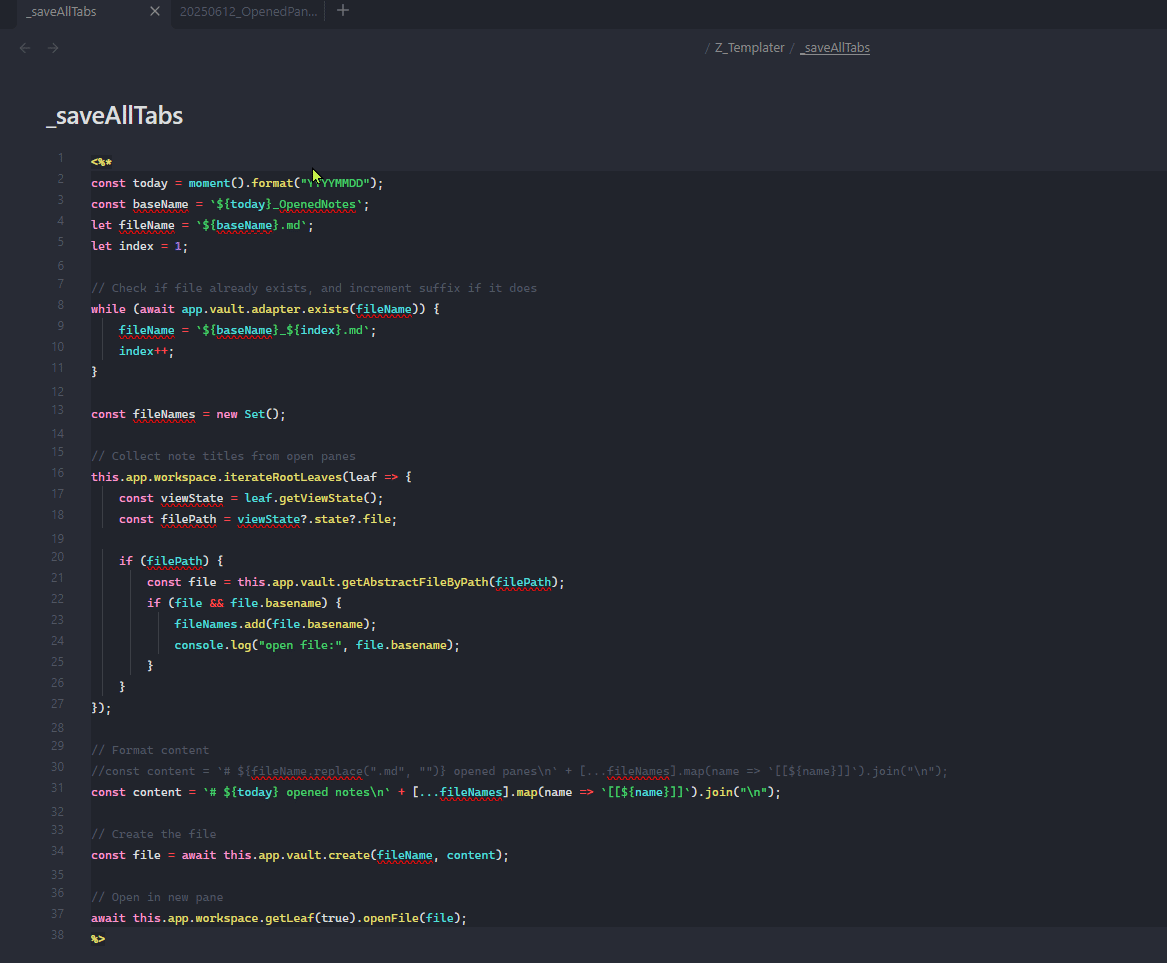Click the "opened notes\n" content line

point(436,792)
